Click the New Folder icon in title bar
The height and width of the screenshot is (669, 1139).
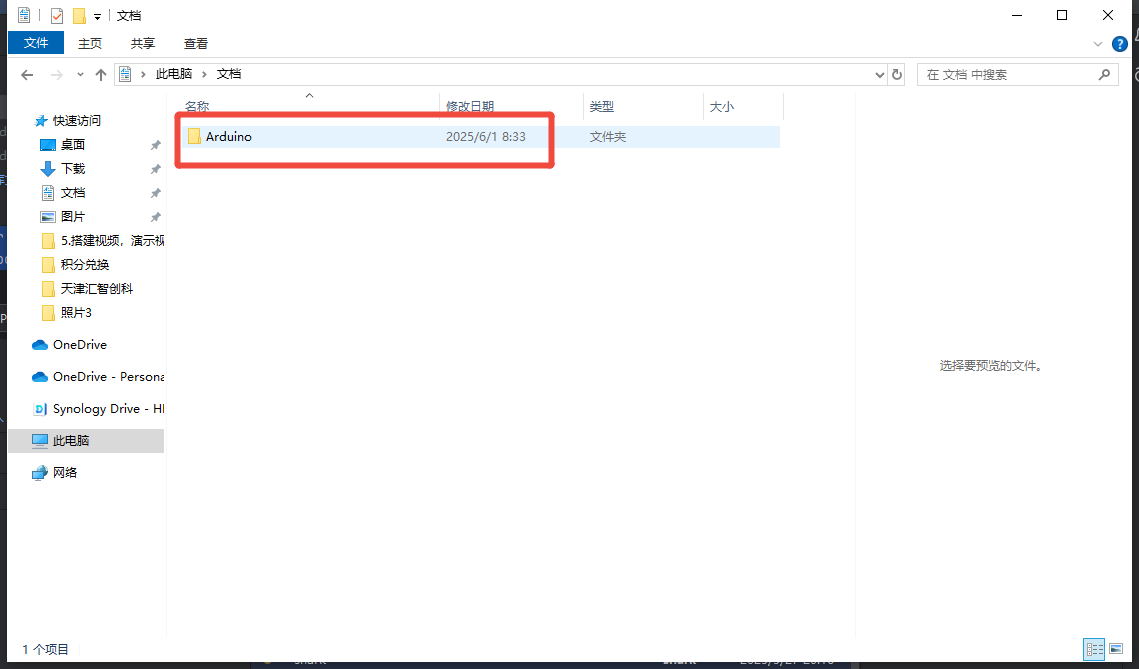[79, 16]
